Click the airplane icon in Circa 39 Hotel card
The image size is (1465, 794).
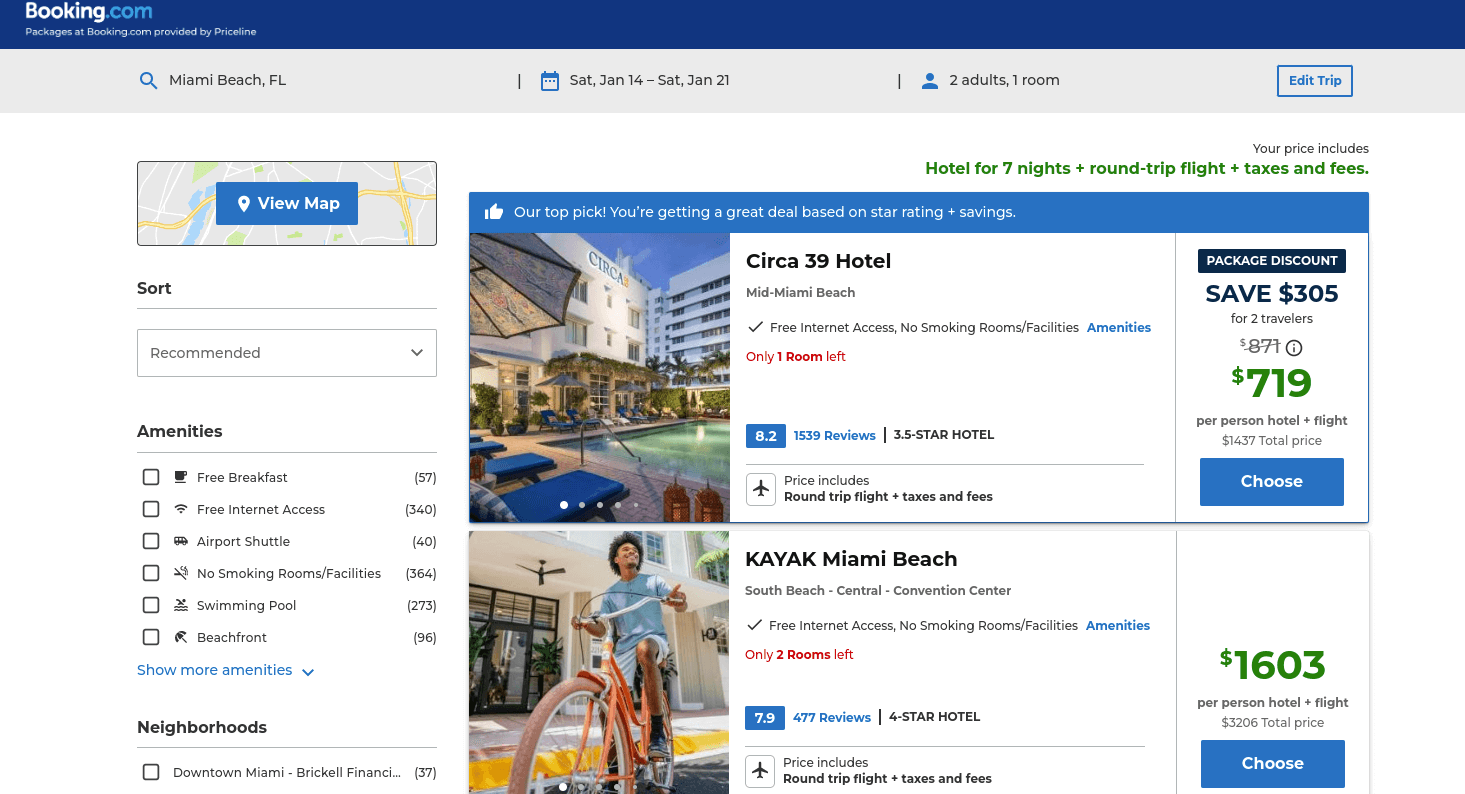761,489
